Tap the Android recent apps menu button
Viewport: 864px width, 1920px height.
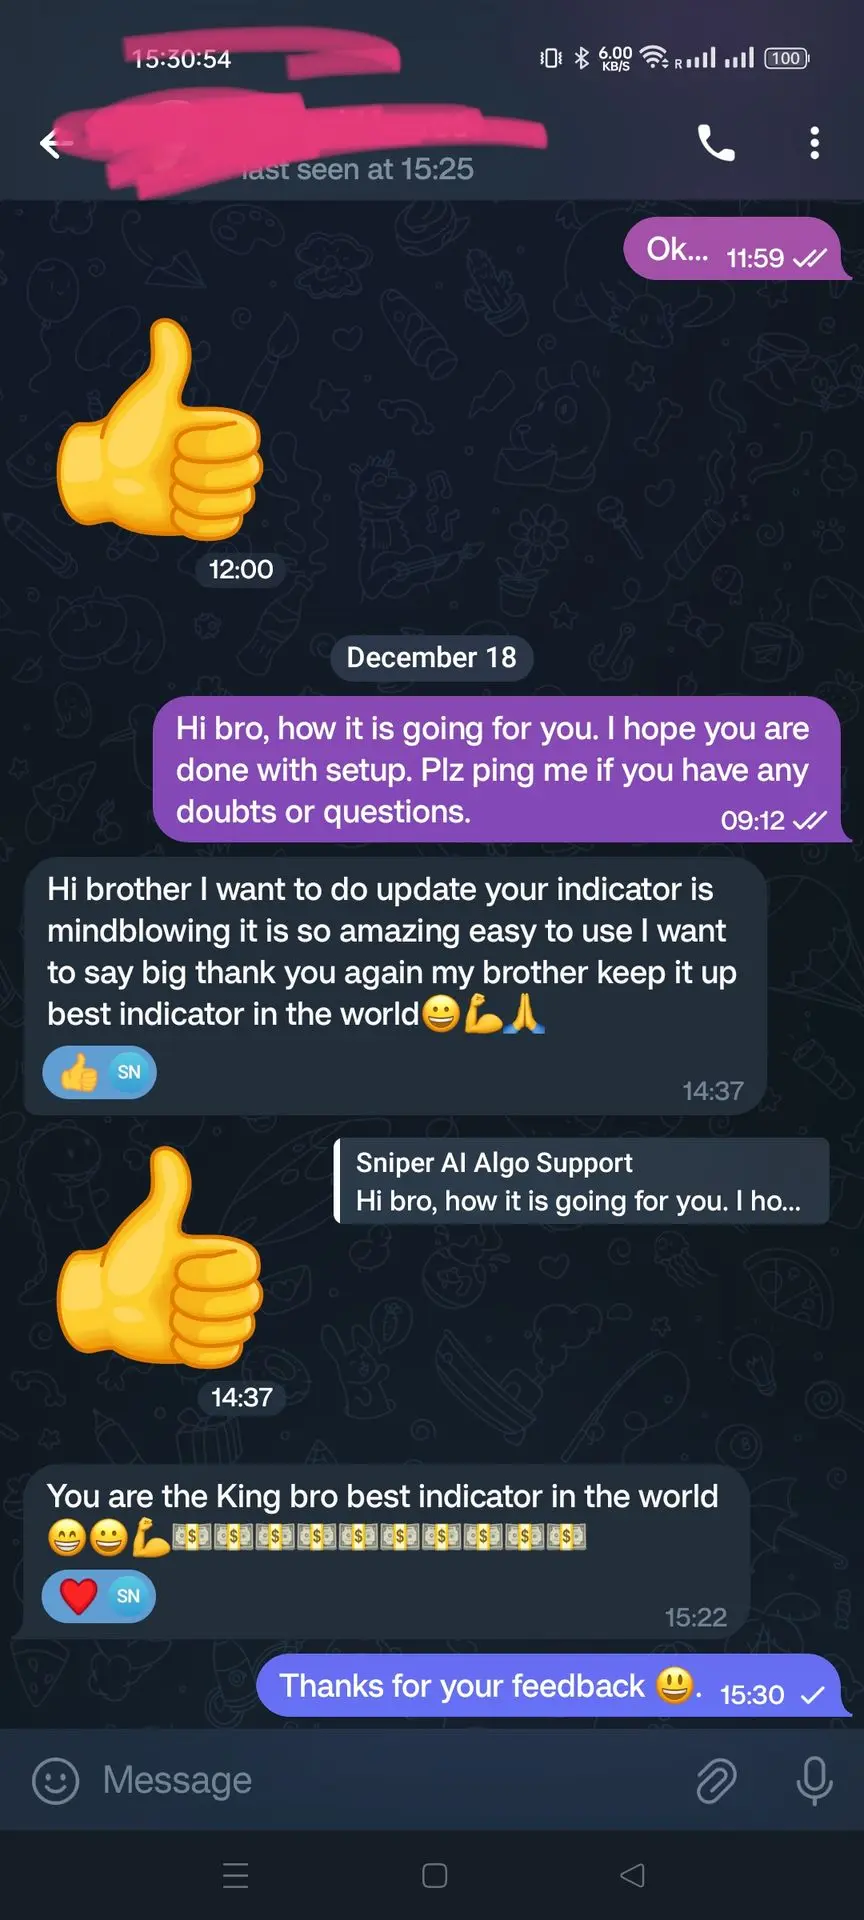click(x=236, y=1875)
